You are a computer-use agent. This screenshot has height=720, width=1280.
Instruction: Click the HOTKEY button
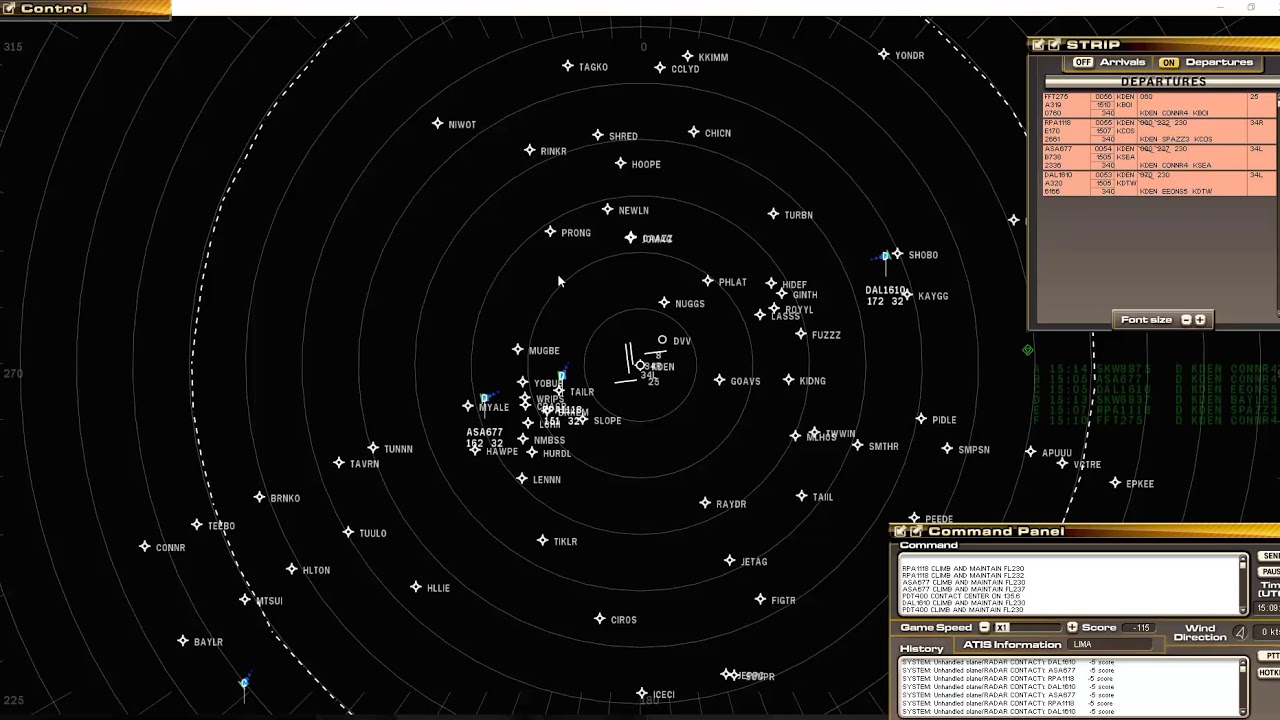pyautogui.click(x=1270, y=673)
